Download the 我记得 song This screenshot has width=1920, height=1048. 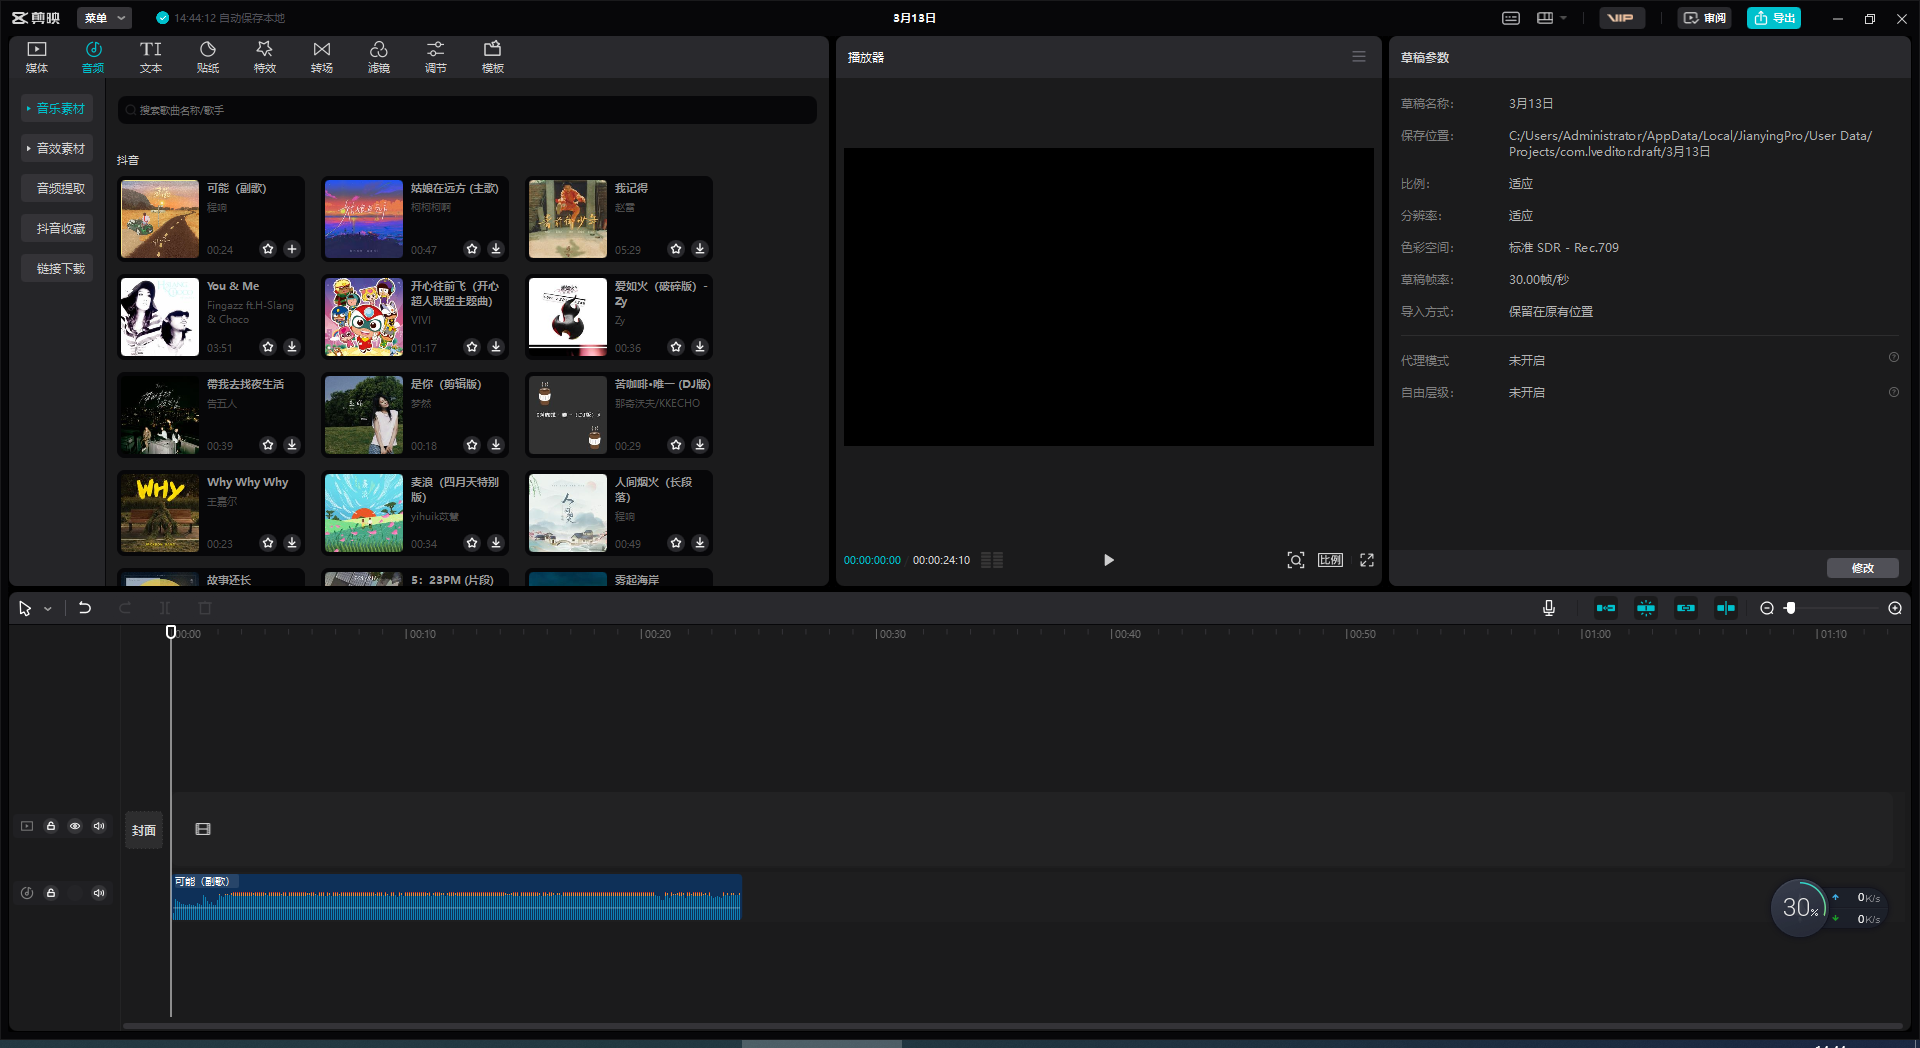(x=700, y=249)
